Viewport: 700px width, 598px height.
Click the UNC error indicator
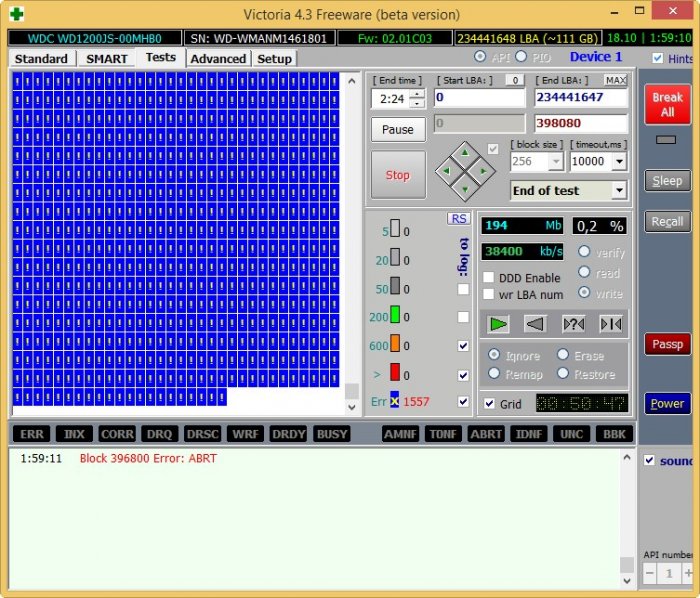tap(571, 434)
